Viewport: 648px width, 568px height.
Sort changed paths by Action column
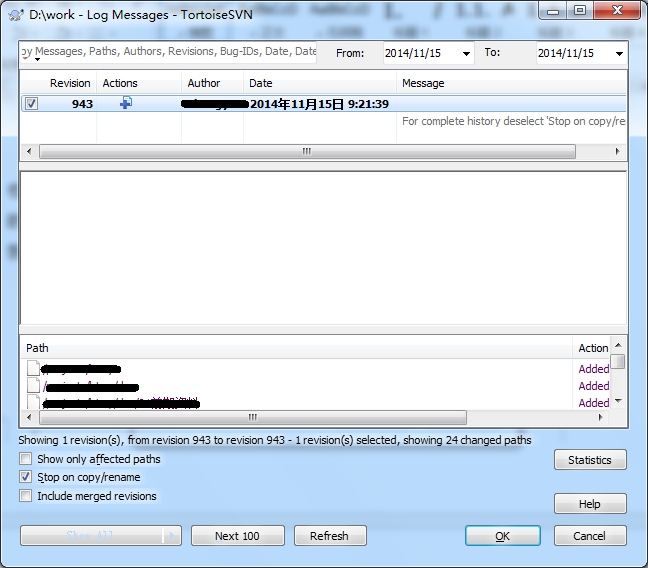593,348
